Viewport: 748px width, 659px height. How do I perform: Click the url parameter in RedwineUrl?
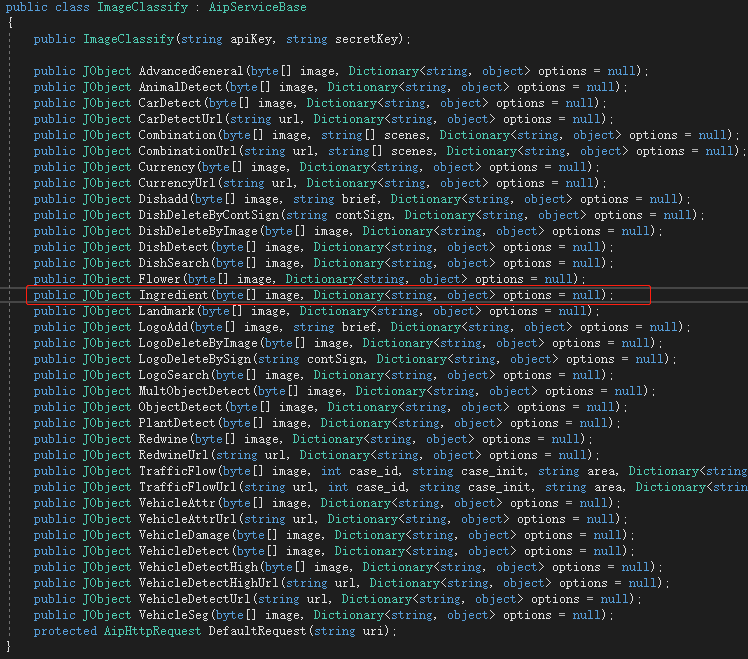[275, 455]
